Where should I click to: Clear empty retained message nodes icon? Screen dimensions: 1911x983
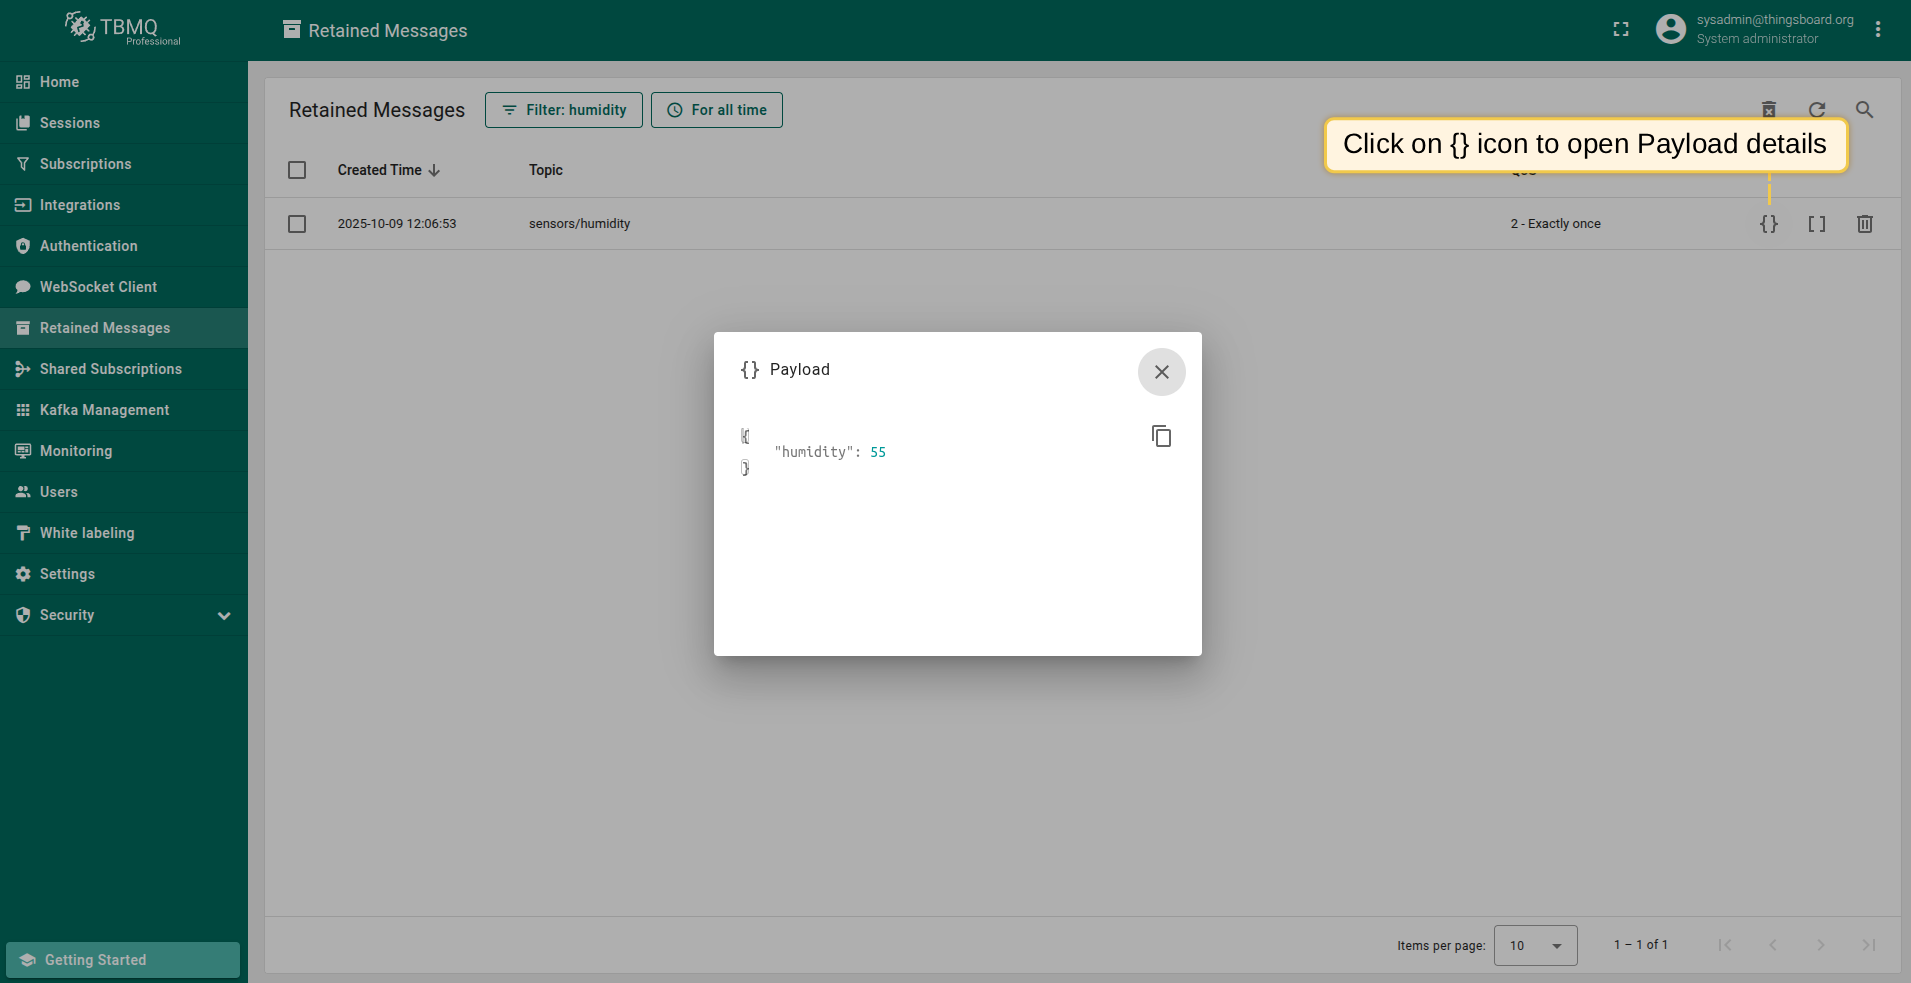[1768, 109]
